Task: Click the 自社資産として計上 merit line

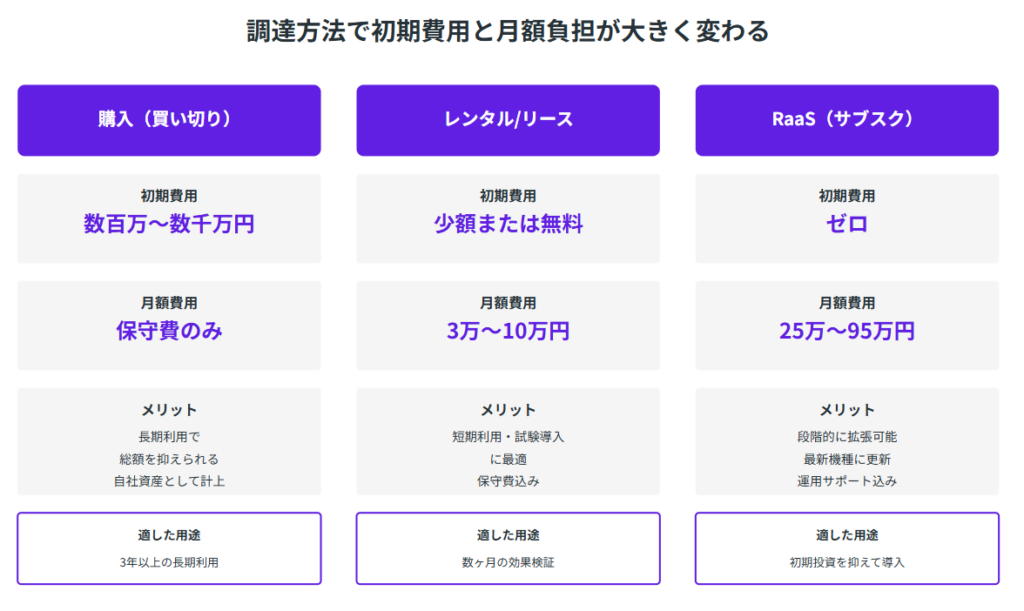Action: (169, 481)
